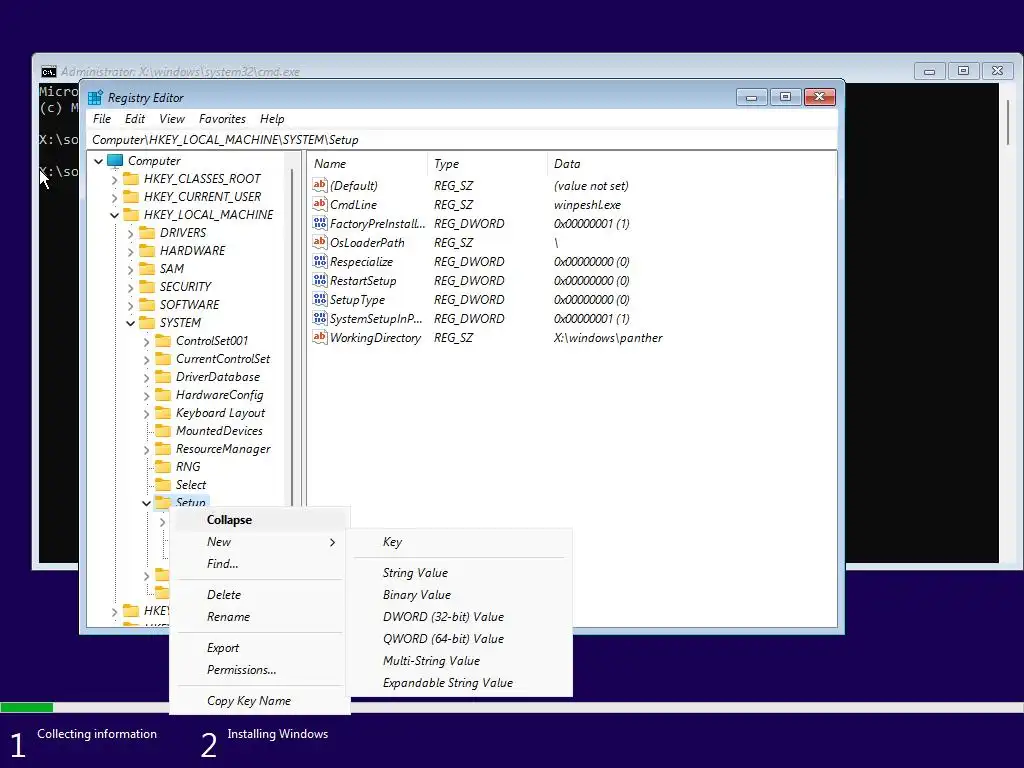This screenshot has width=1024, height=768.
Task: Click the Keyboard Layout folder icon
Action: 163,413
